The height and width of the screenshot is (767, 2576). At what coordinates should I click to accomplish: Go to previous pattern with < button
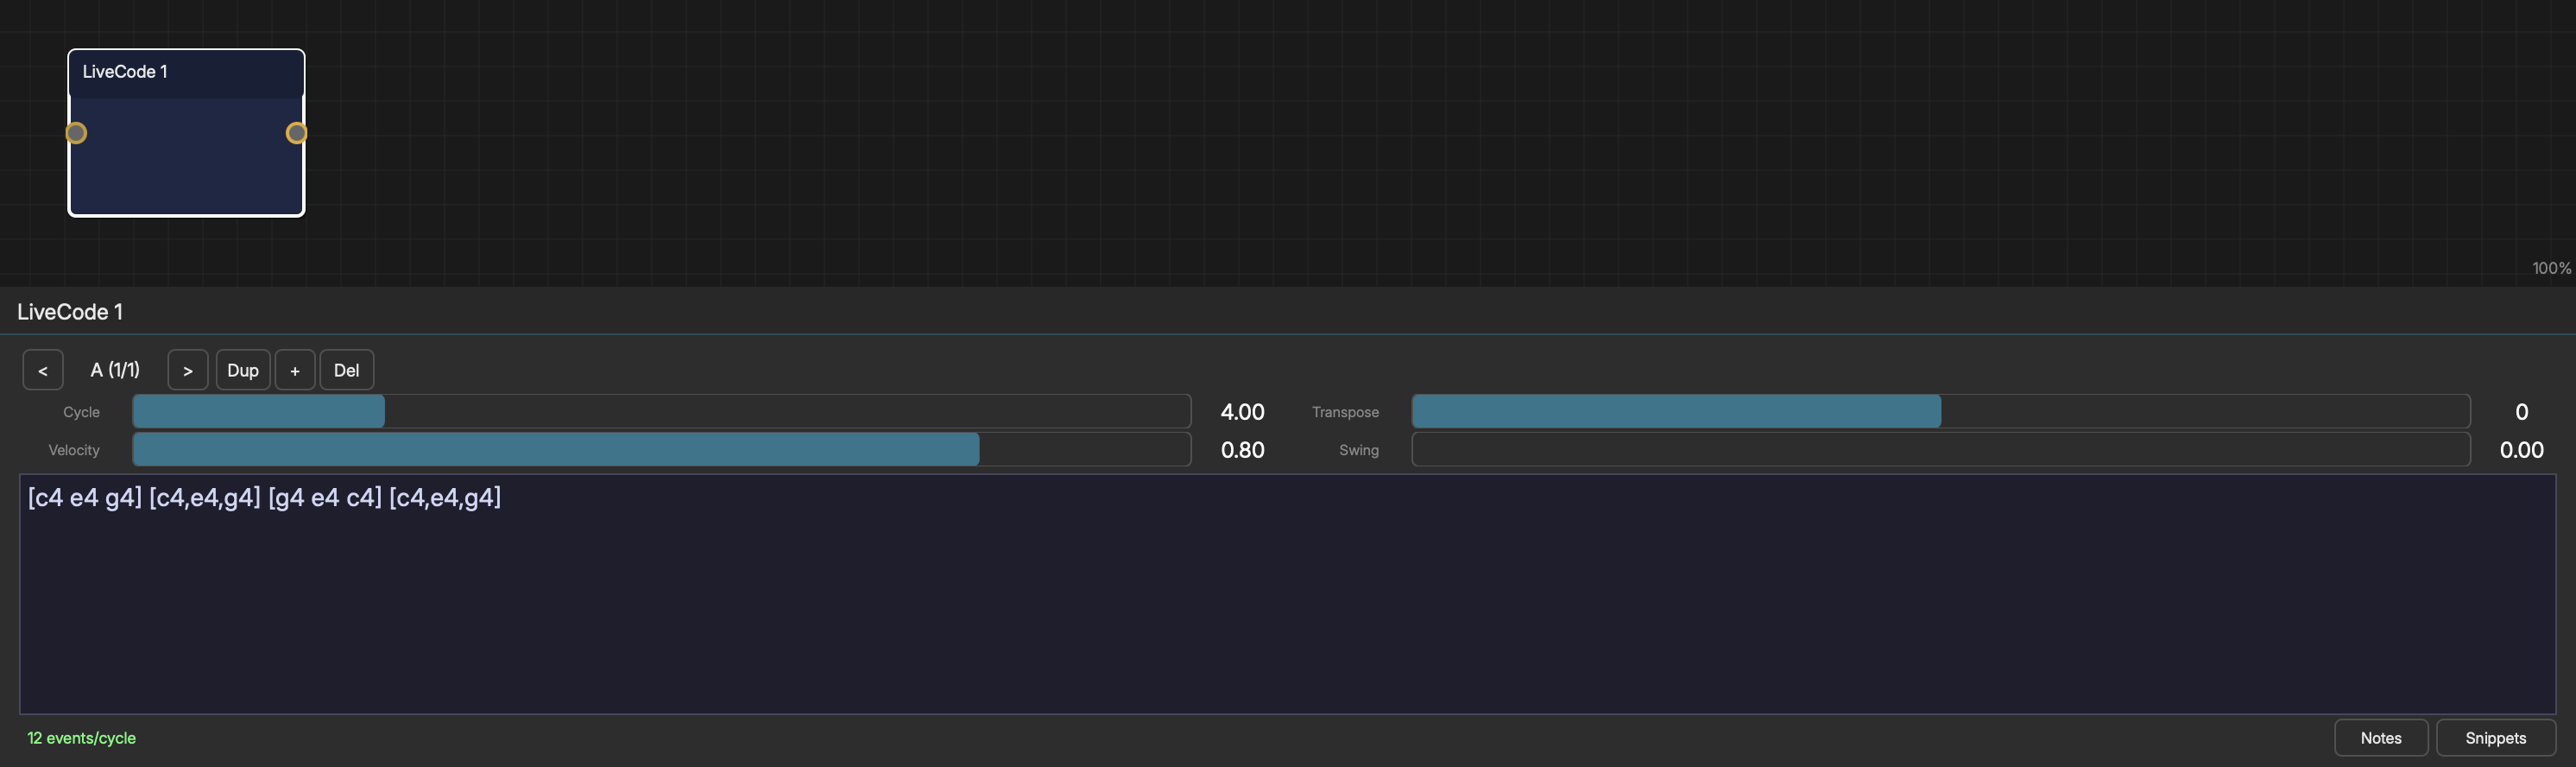(x=43, y=370)
